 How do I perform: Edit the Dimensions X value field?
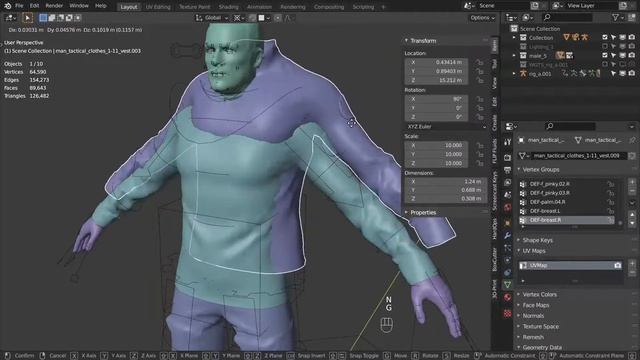445,182
